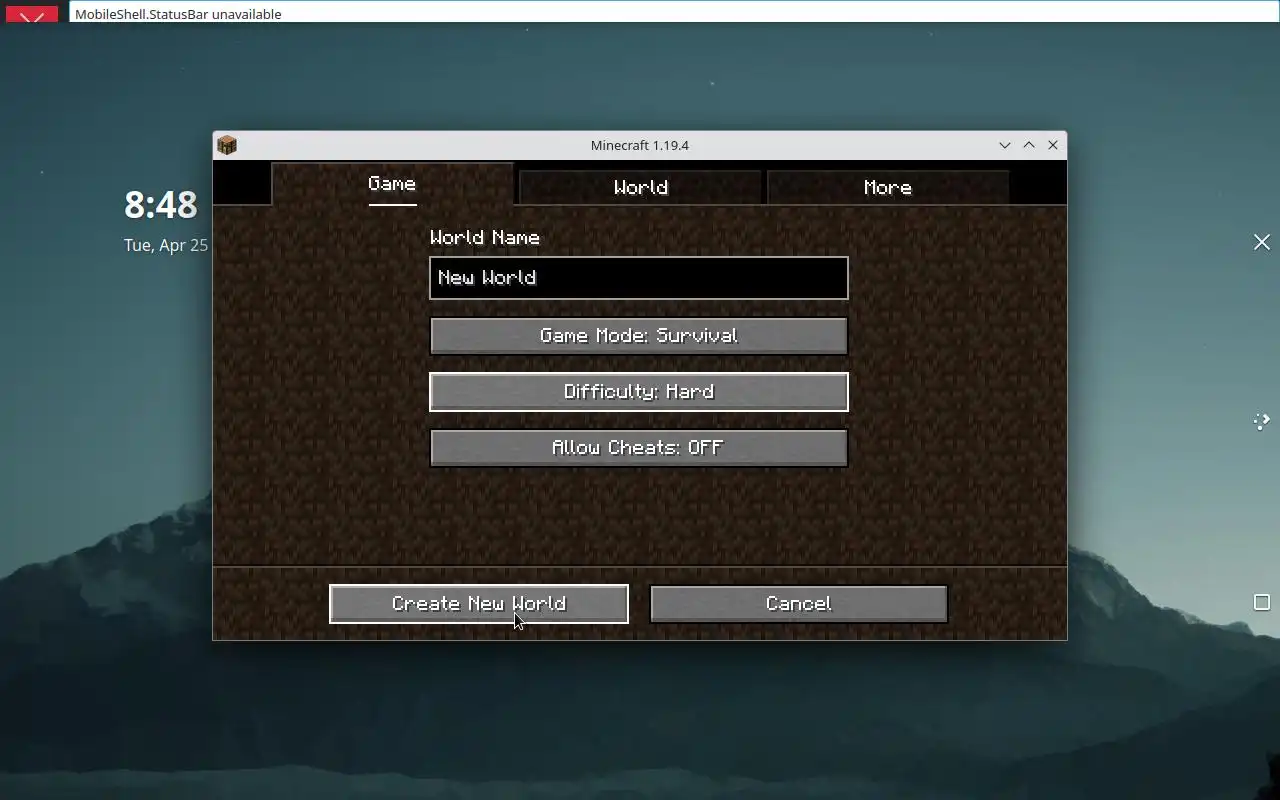
Task: Switch to the Game tab
Action: (x=392, y=184)
